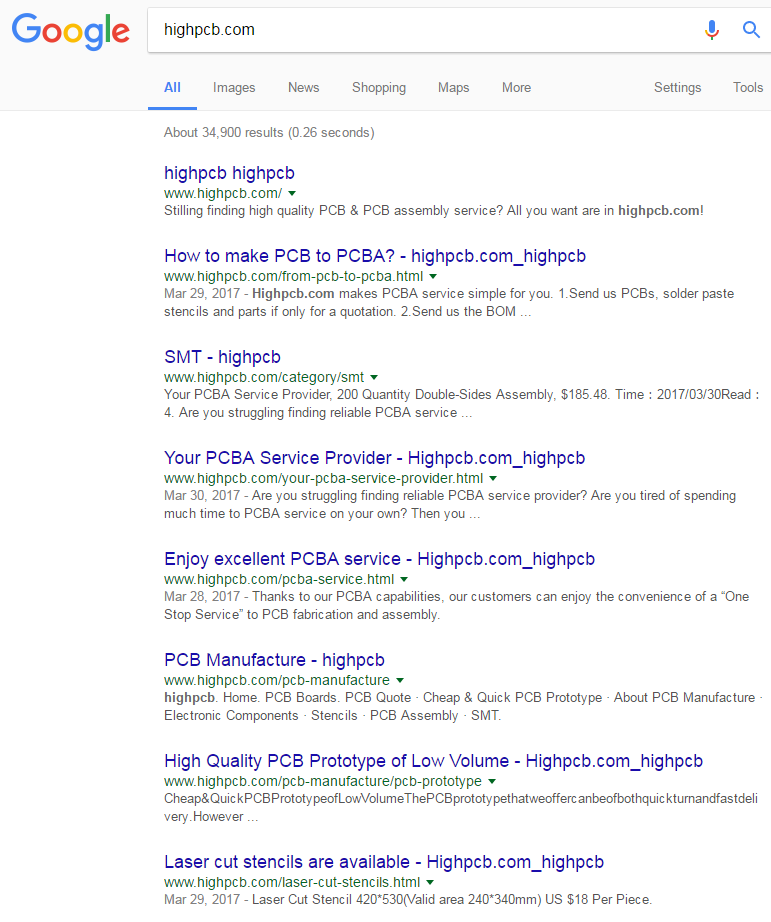Image resolution: width=771 pixels, height=922 pixels.
Task: Click the Google logo
Action: [x=71, y=31]
